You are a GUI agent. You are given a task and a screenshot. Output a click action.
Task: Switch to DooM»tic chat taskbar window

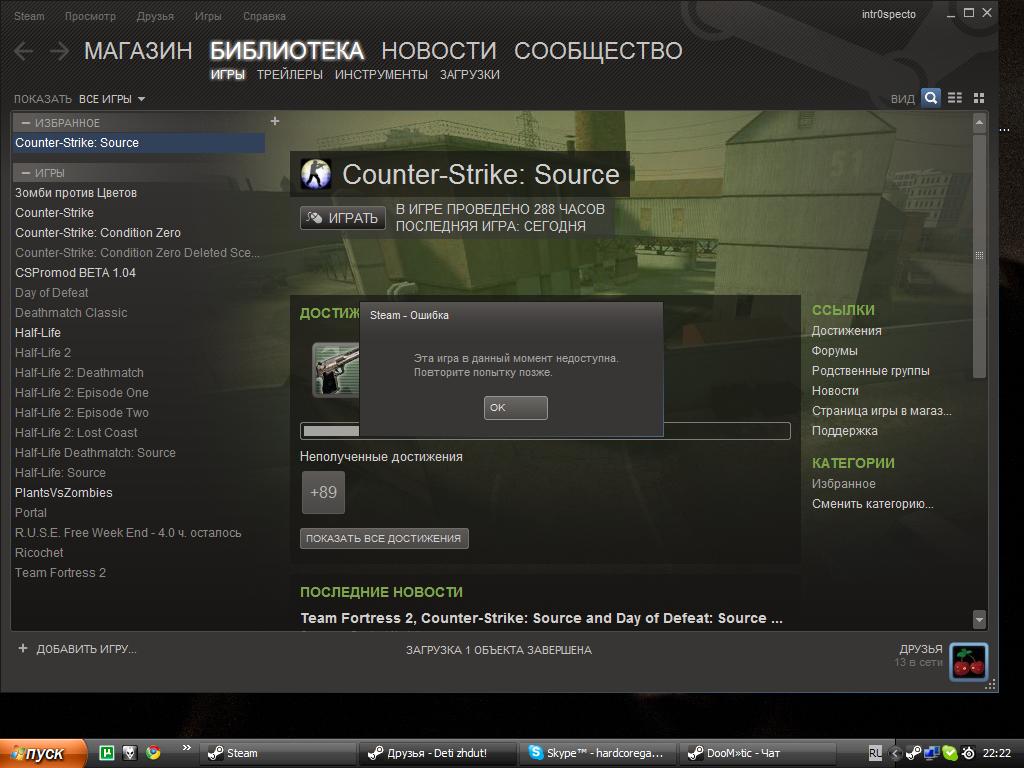[x=758, y=753]
